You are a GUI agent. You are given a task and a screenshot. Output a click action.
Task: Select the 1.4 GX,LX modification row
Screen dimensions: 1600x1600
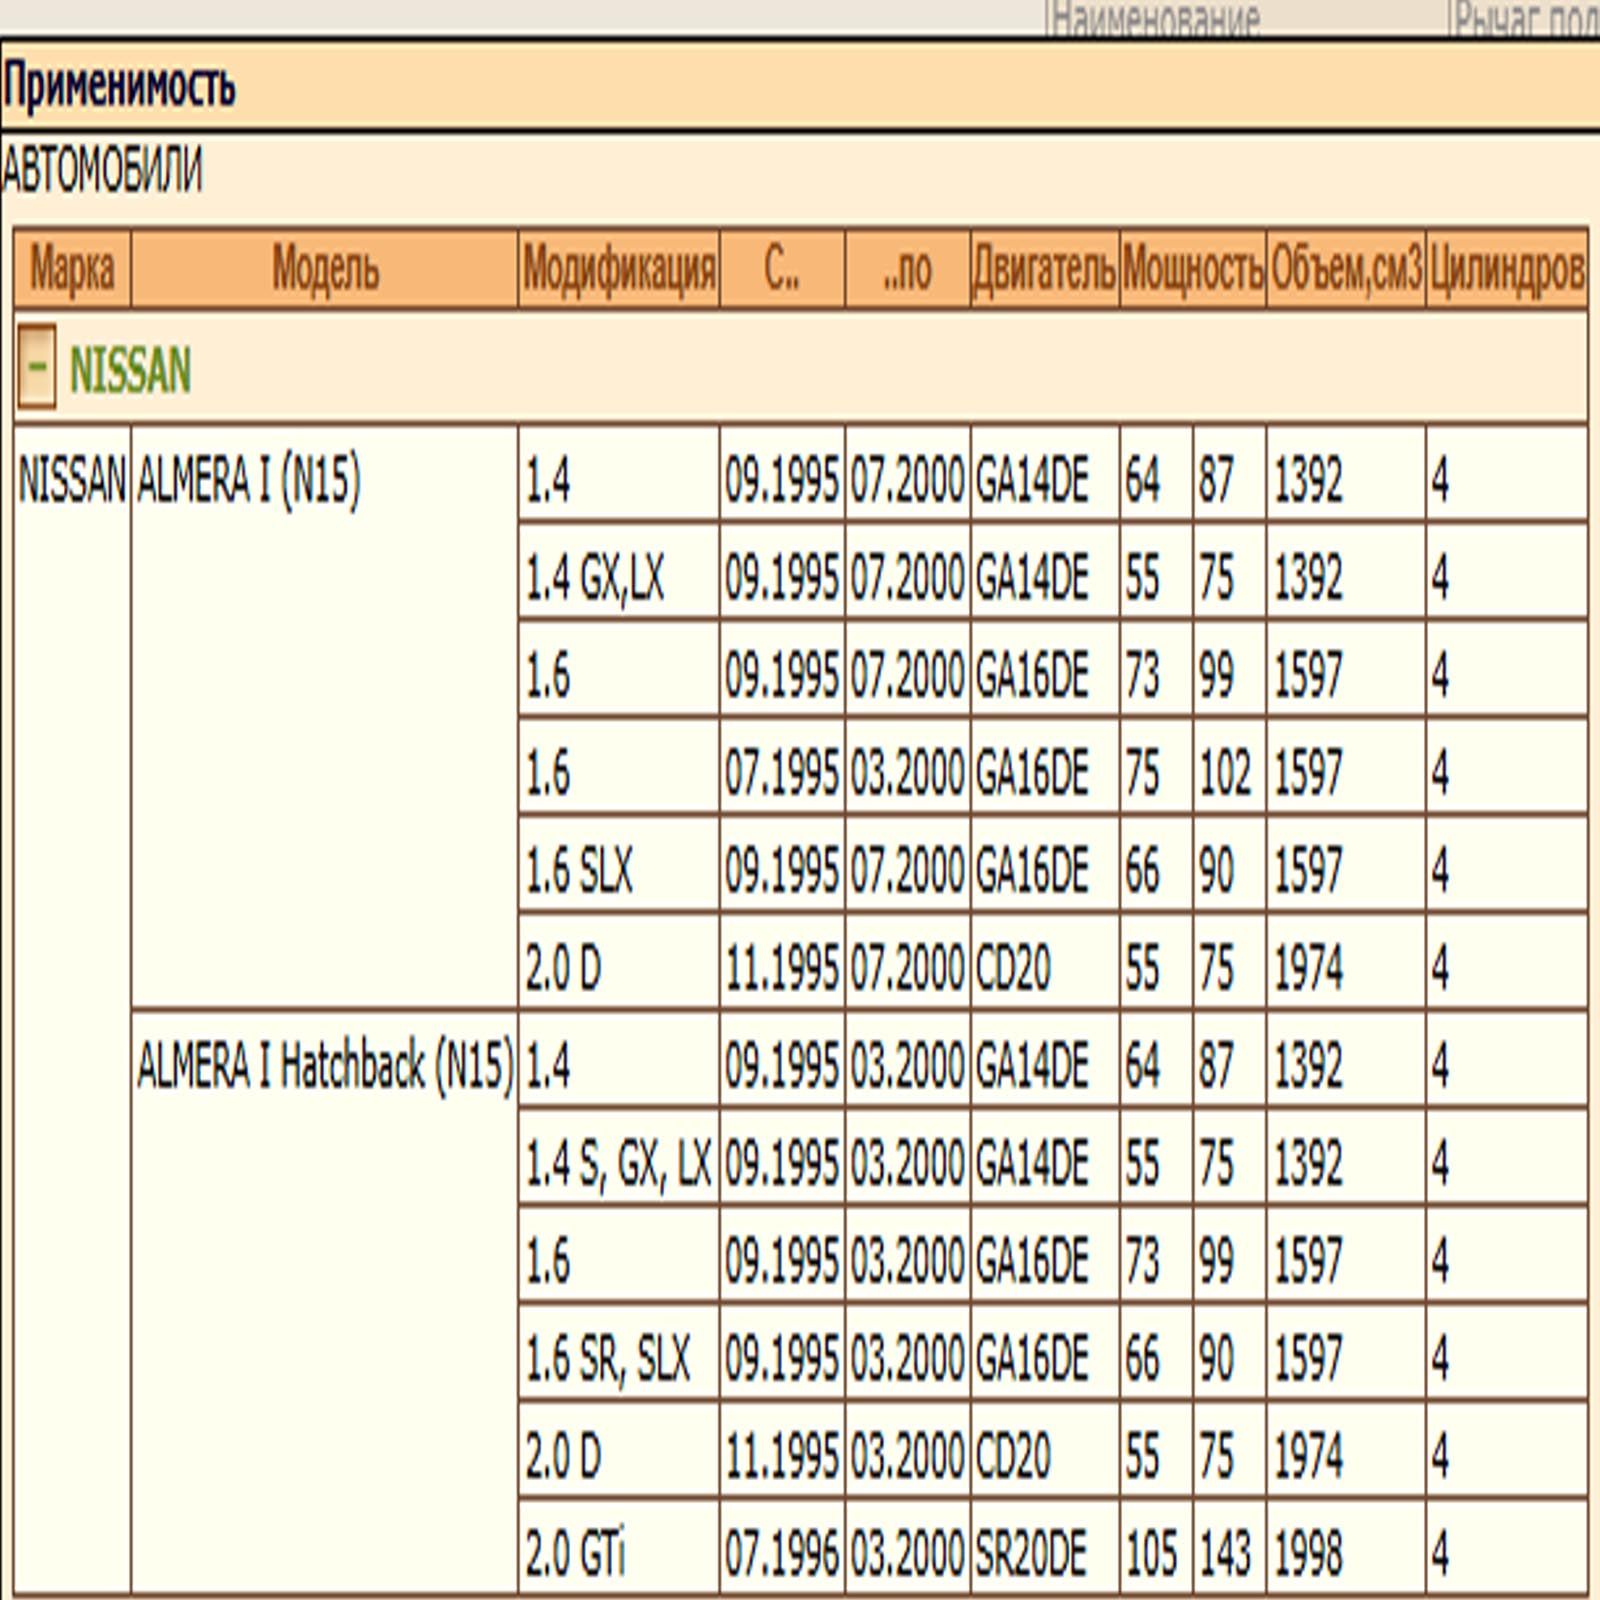pos(595,578)
